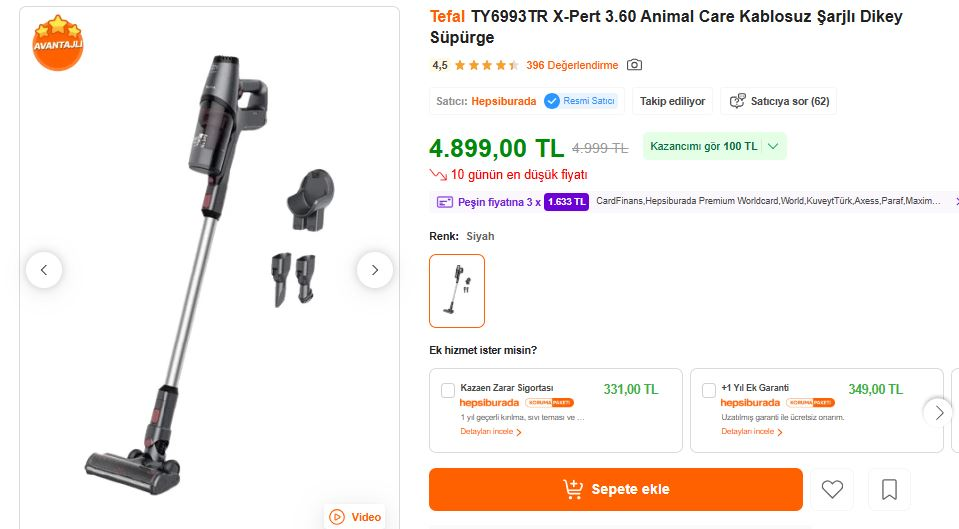Screen dimensions: 959x529
Task: Play the product Video
Action: click(355, 517)
